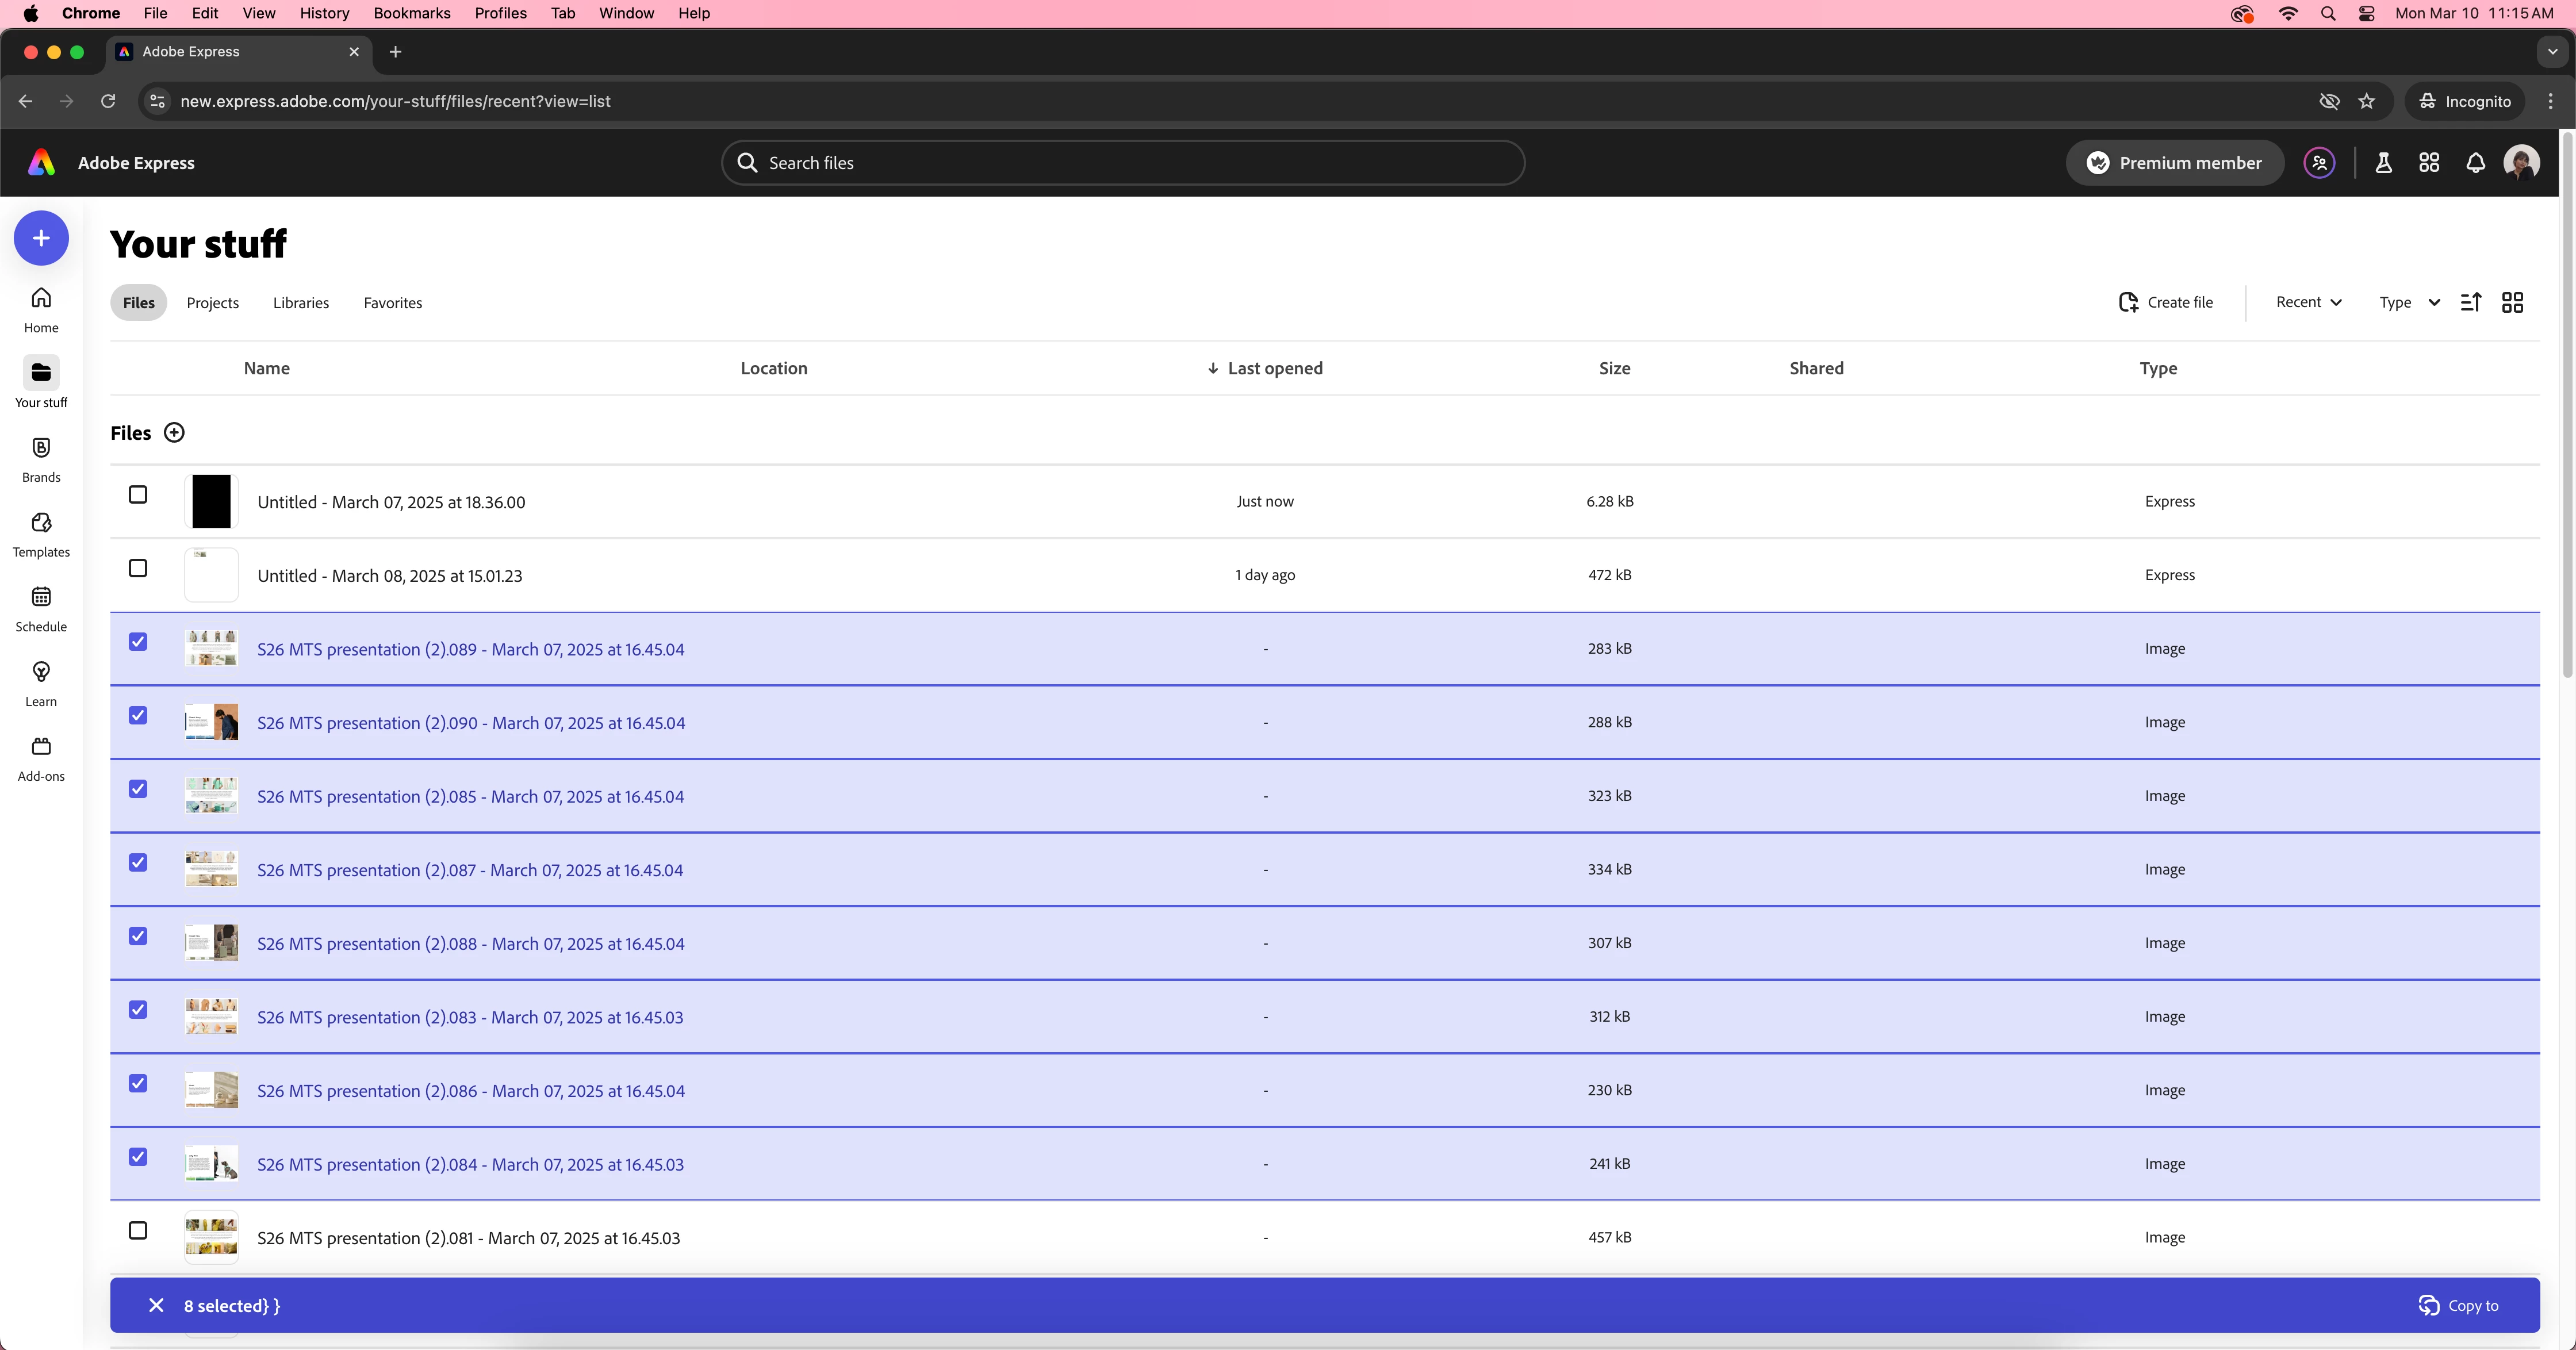Switch to the Projects tab
2576x1350 pixels.
(x=212, y=303)
